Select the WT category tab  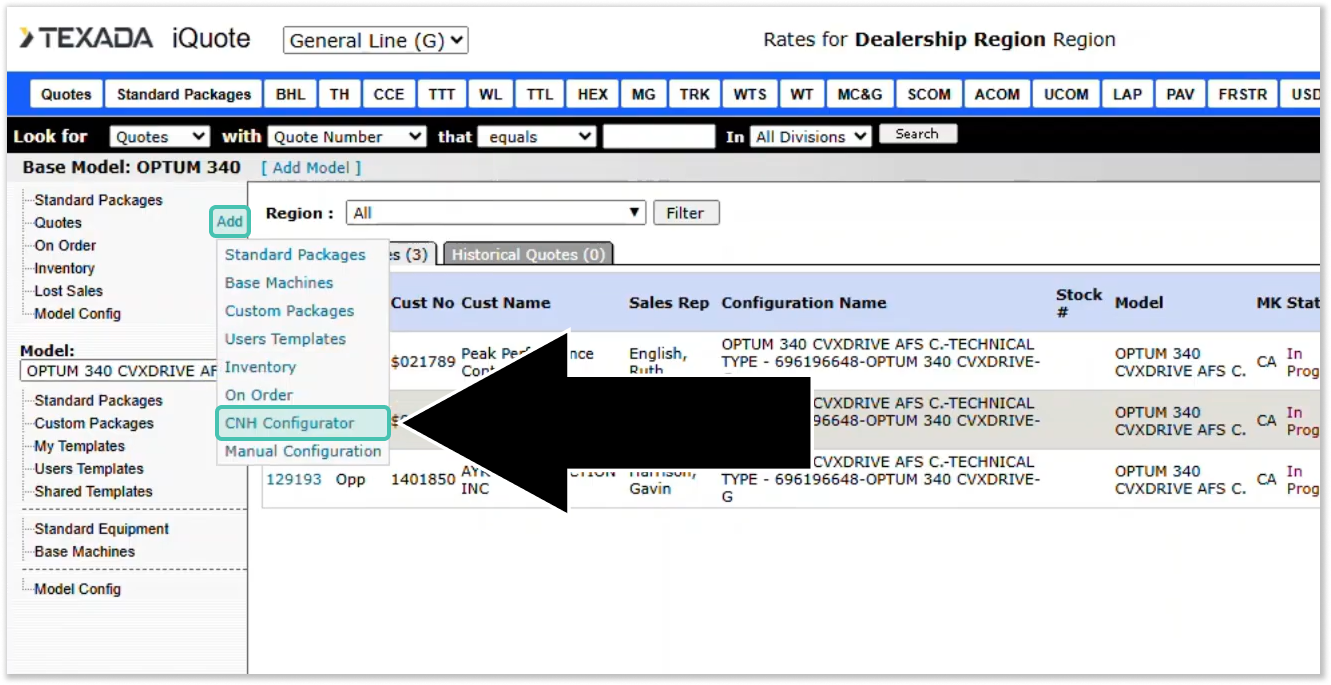click(802, 94)
